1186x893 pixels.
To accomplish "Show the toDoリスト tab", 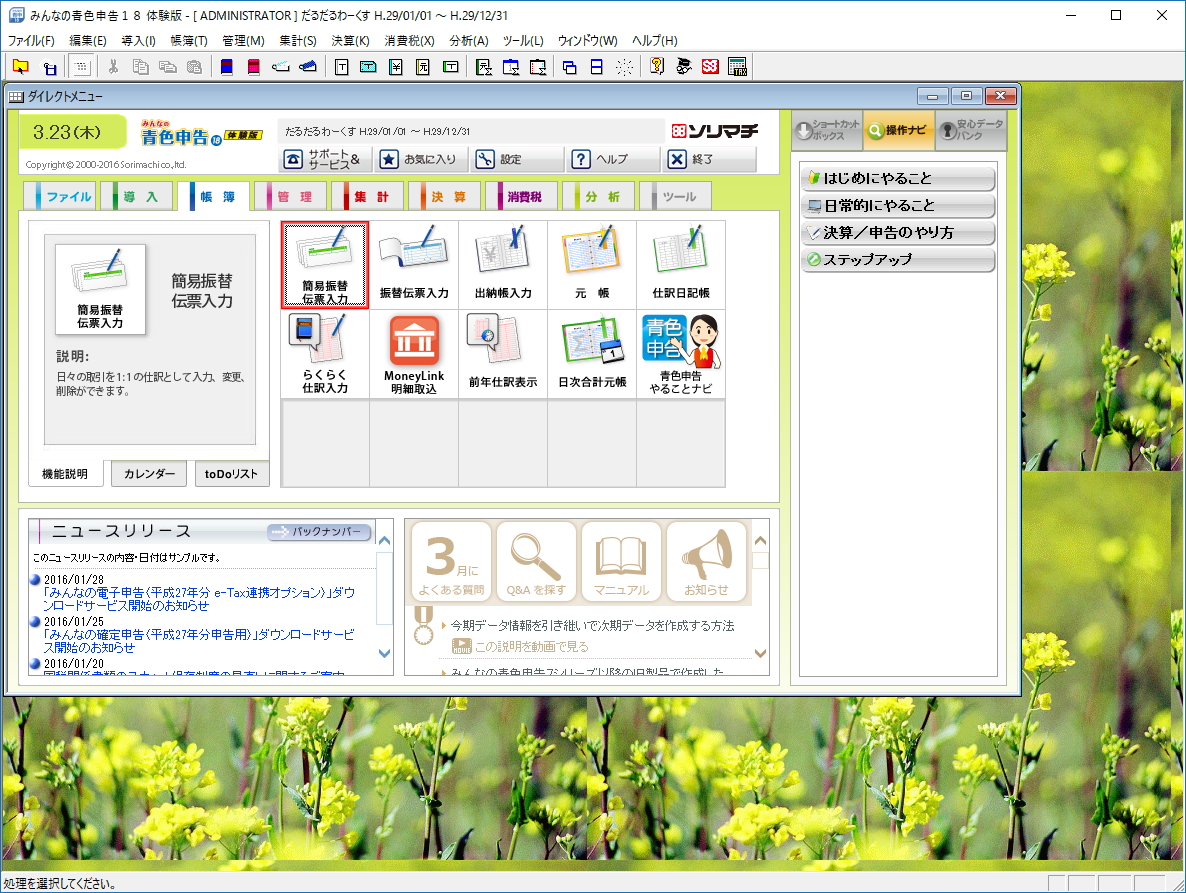I will 231,474.
